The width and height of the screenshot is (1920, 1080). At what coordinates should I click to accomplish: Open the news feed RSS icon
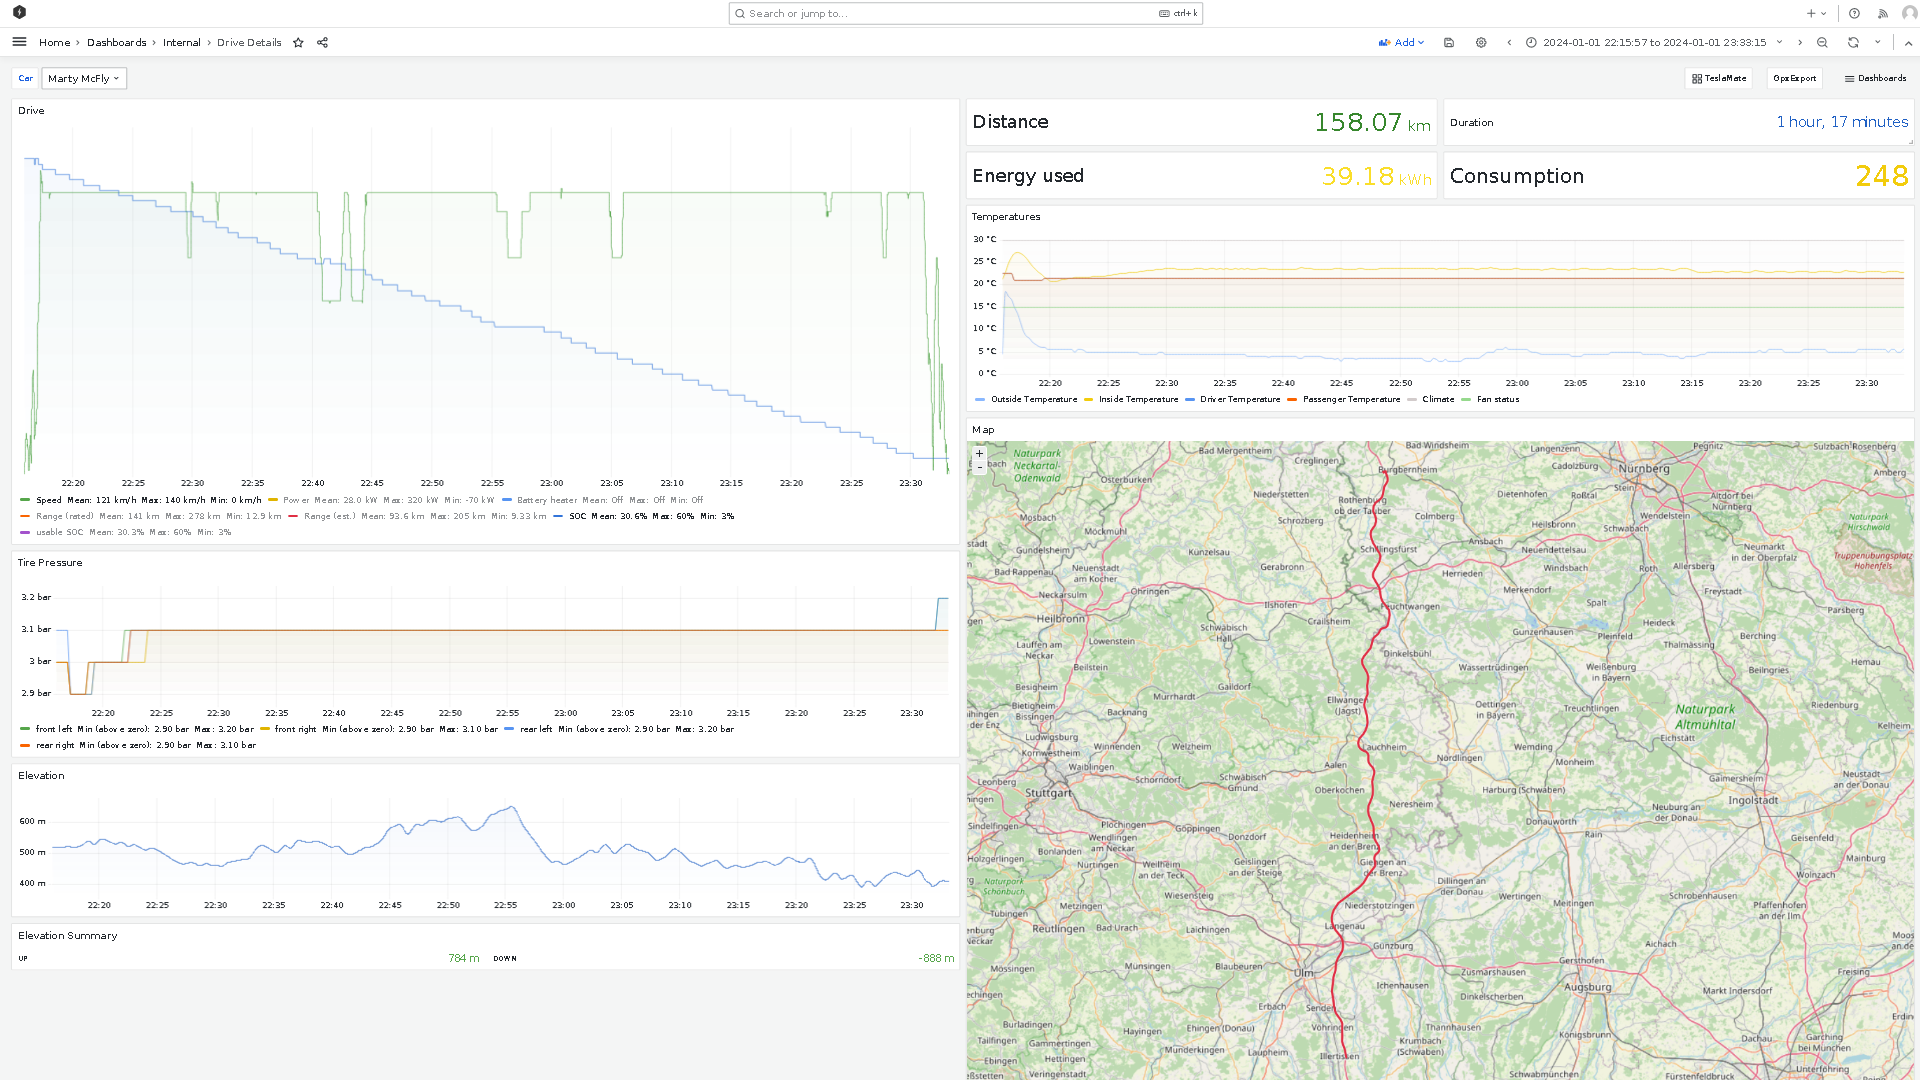[x=1882, y=13]
